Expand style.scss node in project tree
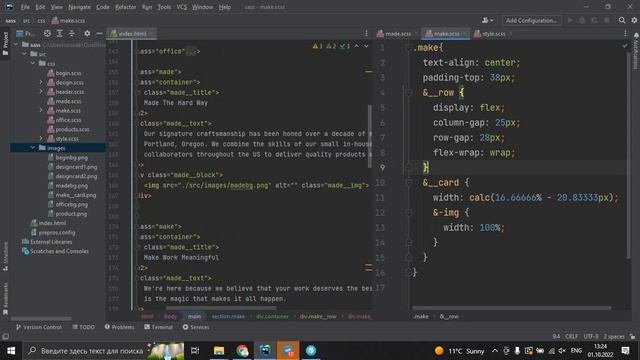The height and width of the screenshot is (360, 640). (41, 138)
